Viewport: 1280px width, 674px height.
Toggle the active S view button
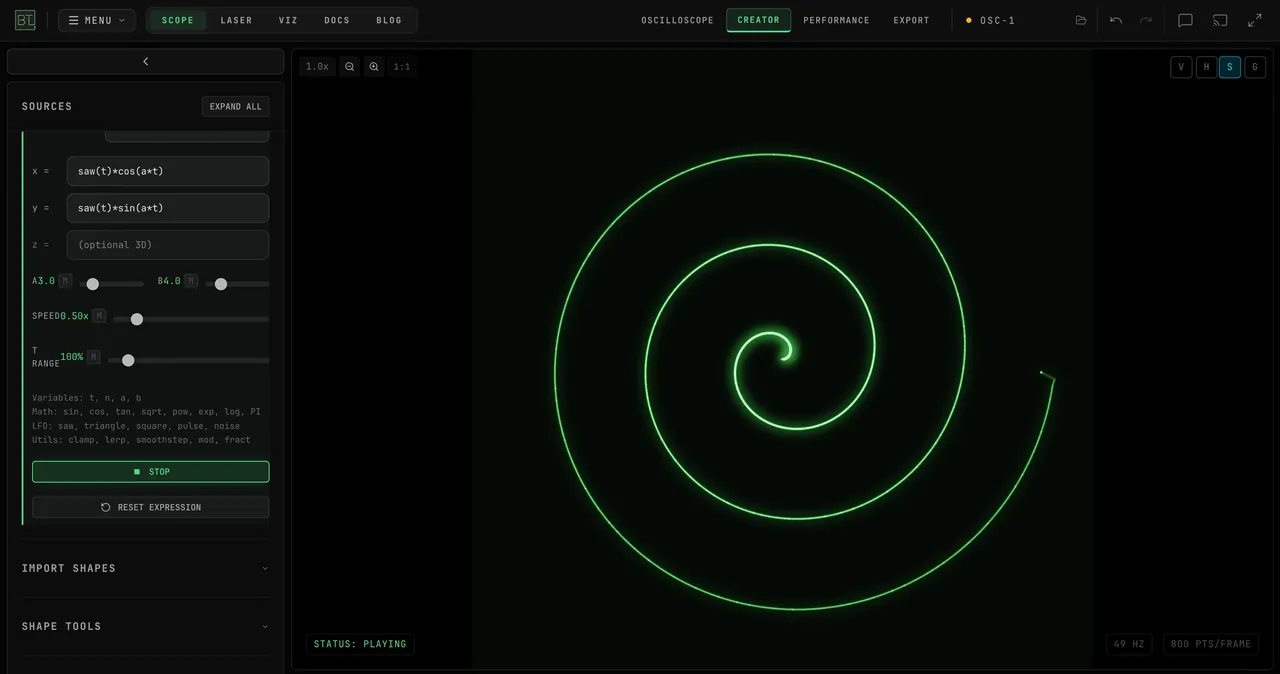pos(1230,67)
